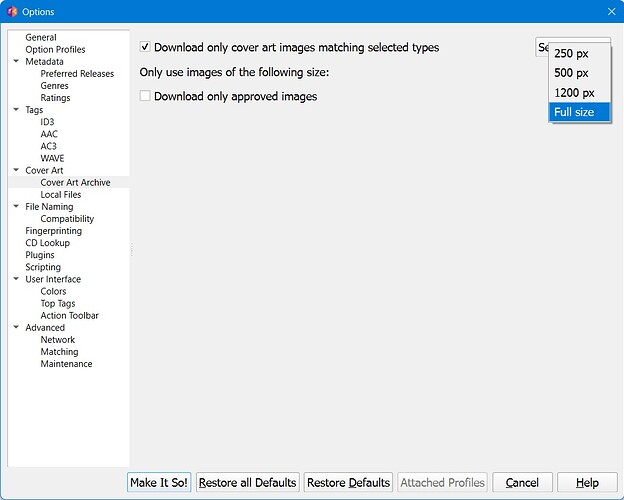Collapse the Advanced tree section
Image resolution: width=624 pixels, height=500 pixels.
(16, 327)
